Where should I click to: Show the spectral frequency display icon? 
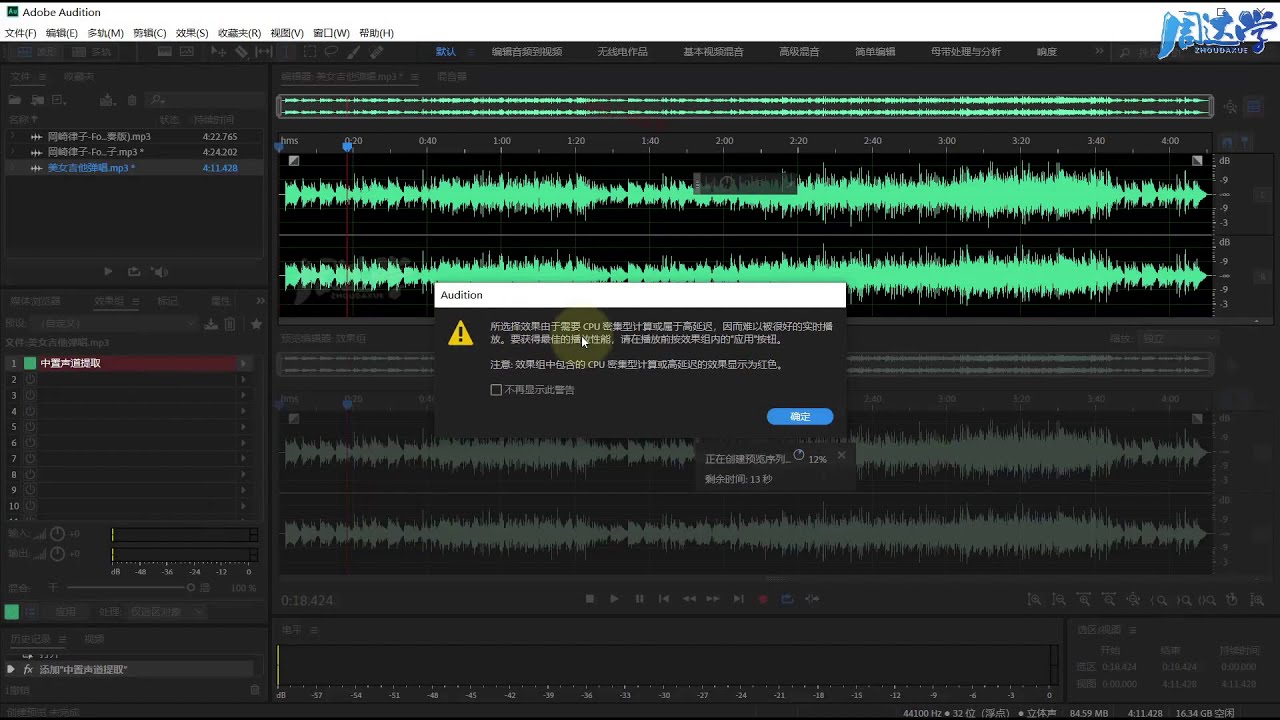tap(164, 52)
